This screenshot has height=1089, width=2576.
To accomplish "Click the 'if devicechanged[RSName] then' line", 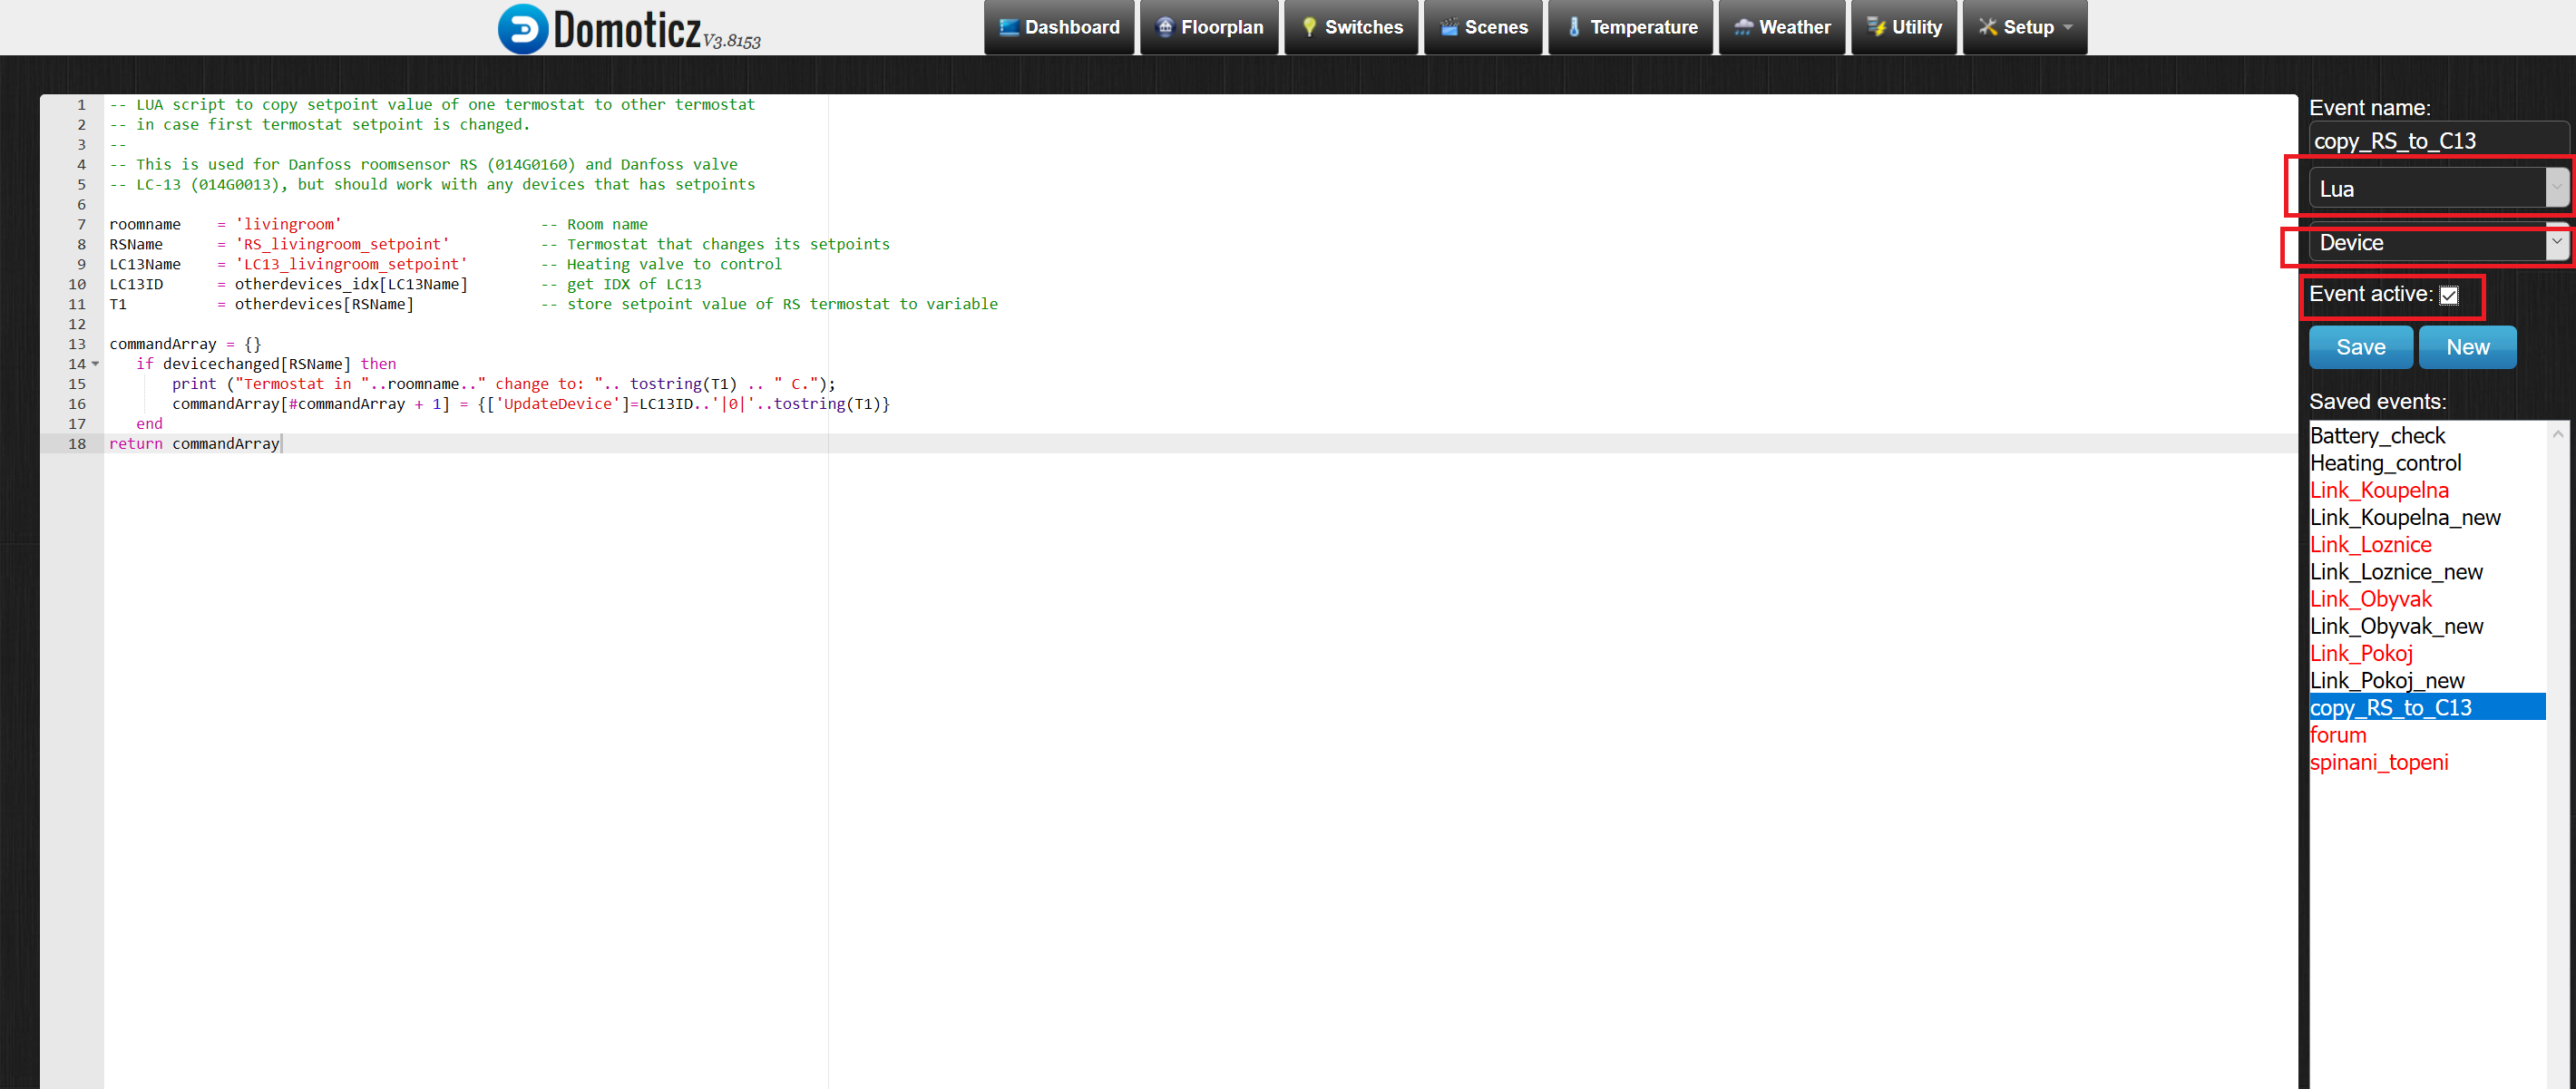I will point(266,364).
